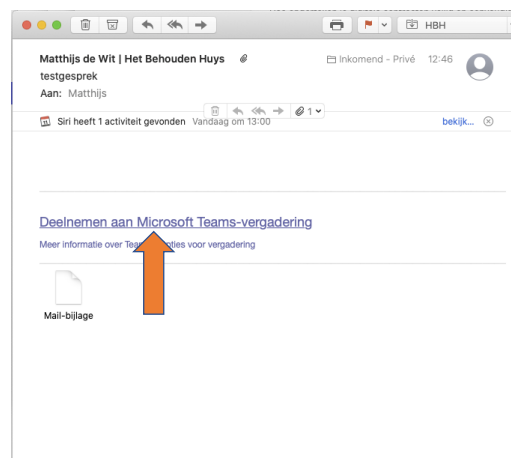Open the attachment count dropdown showing 1
The width and height of the screenshot is (511, 458).
(x=308, y=111)
